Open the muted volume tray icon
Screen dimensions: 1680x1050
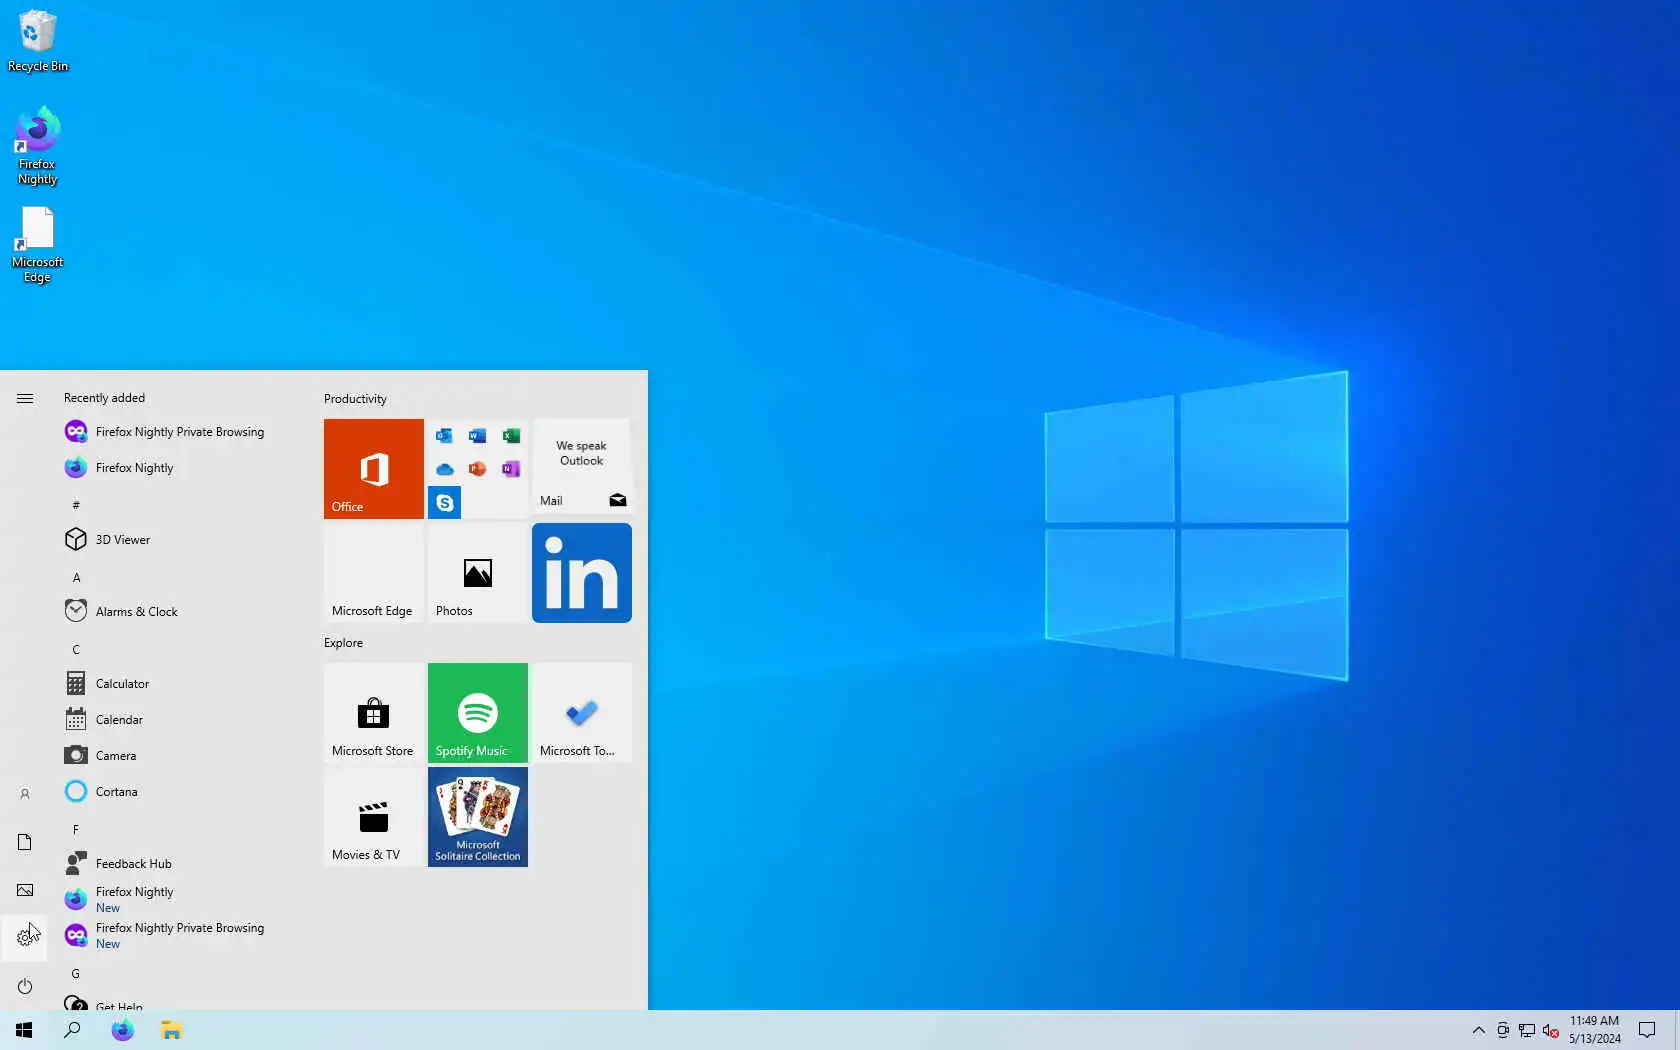pos(1551,1030)
